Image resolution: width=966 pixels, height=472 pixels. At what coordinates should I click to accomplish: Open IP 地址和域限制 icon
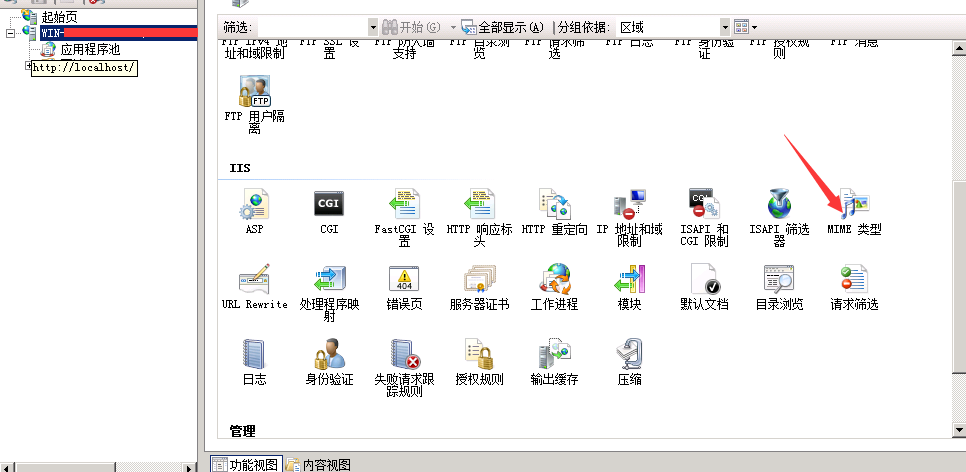click(629, 204)
